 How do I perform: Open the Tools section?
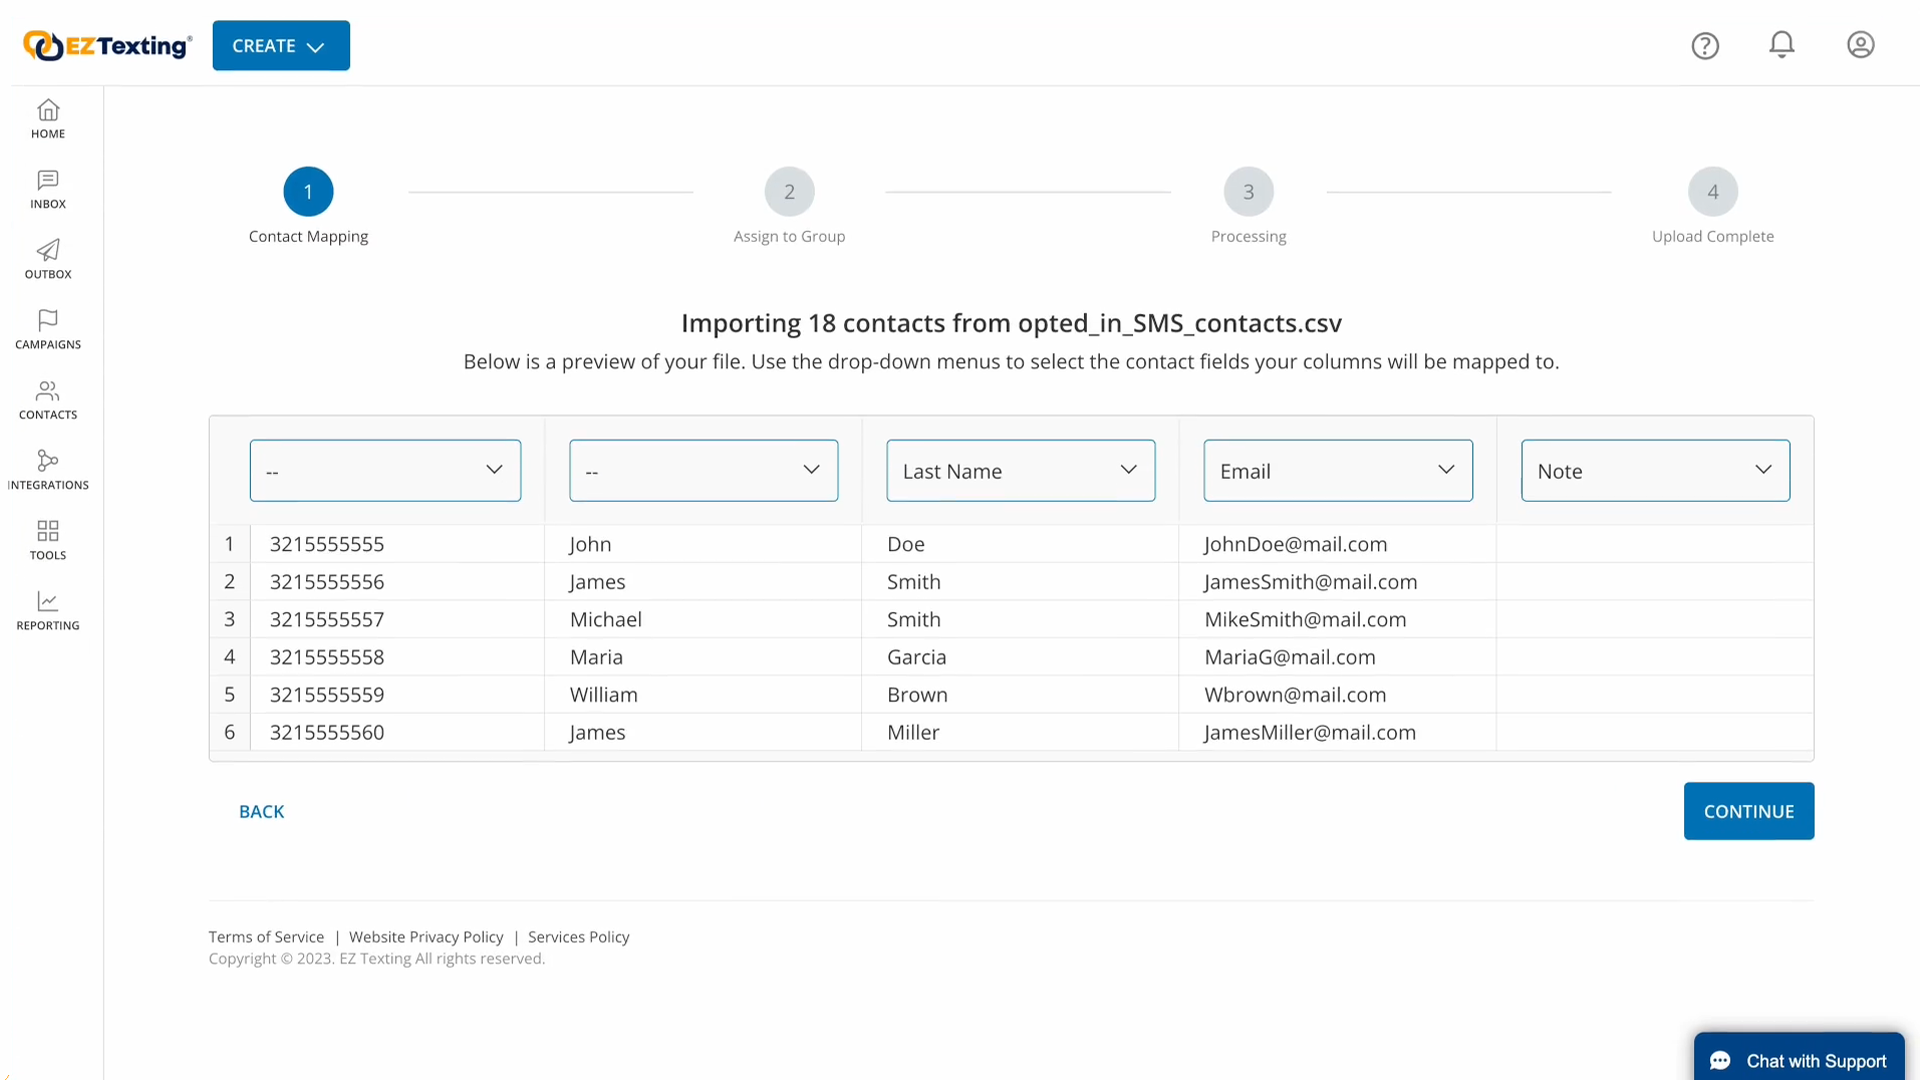pyautogui.click(x=47, y=539)
